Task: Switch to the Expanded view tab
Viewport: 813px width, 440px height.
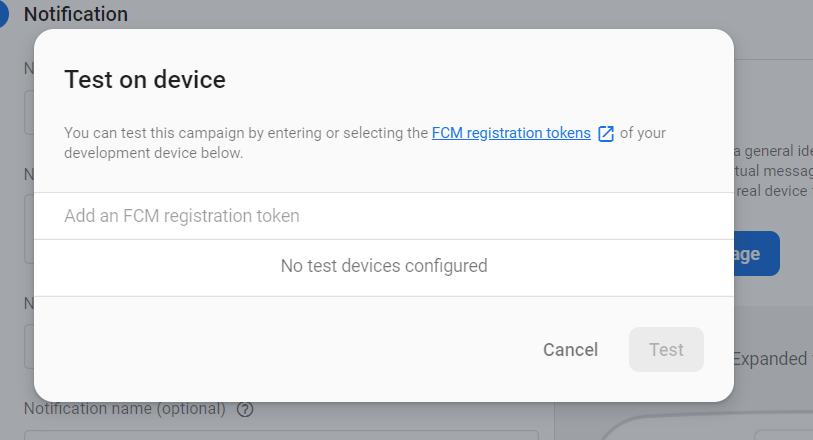Action: (773, 359)
